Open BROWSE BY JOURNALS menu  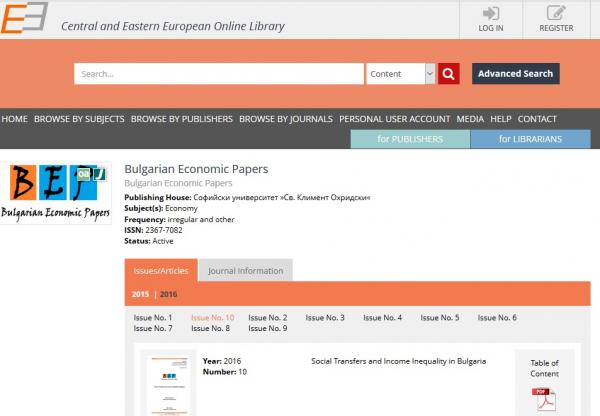[286, 119]
